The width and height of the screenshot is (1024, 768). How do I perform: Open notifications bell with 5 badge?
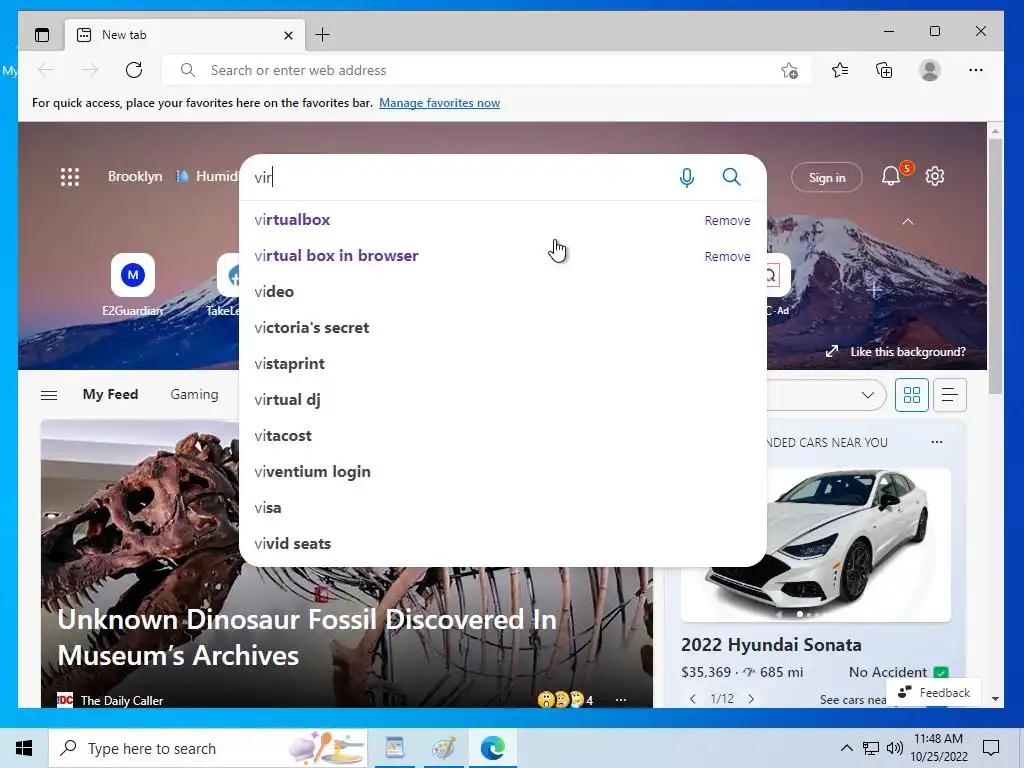(x=892, y=176)
